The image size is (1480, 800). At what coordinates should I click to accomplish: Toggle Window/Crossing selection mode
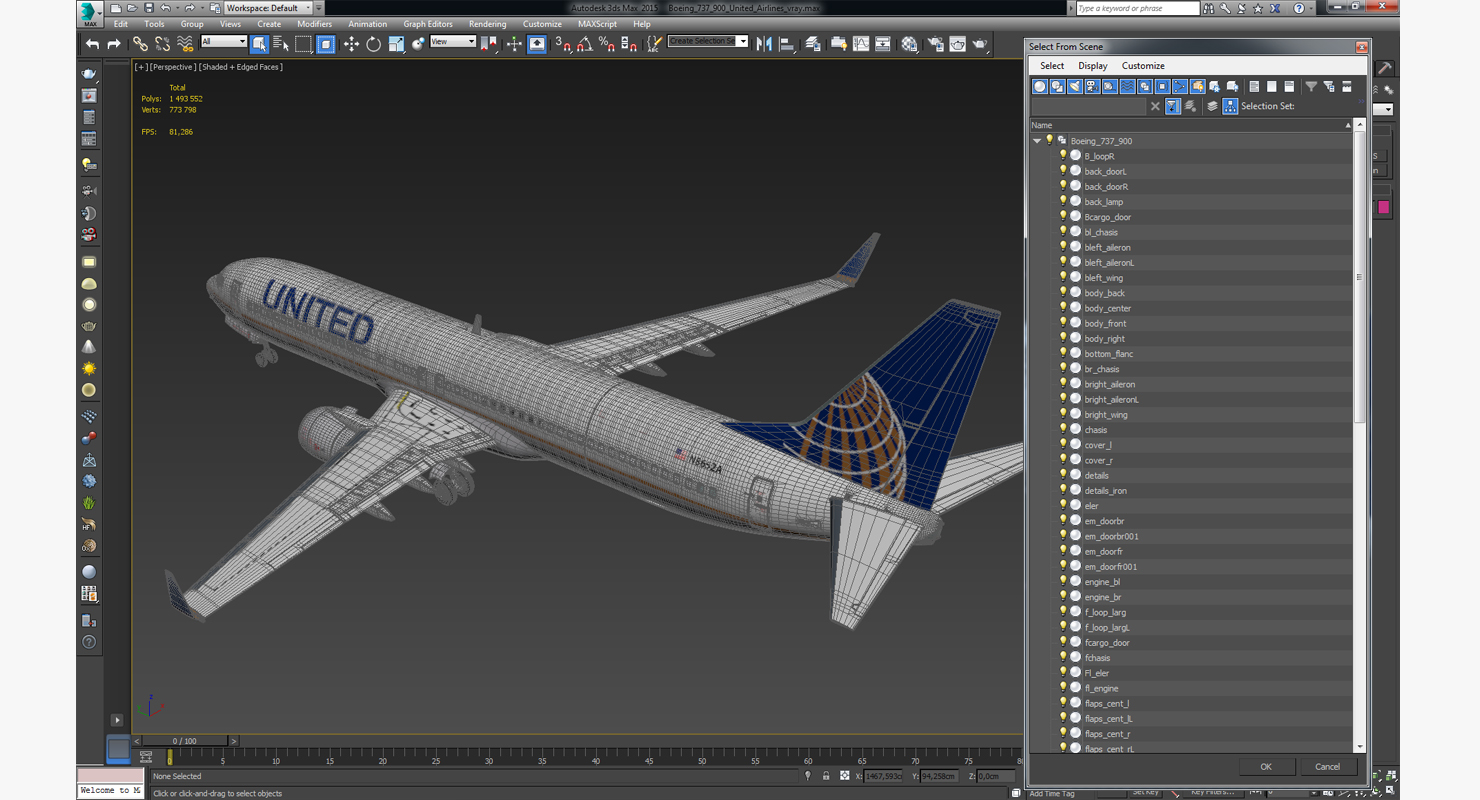pyautogui.click(x=326, y=44)
